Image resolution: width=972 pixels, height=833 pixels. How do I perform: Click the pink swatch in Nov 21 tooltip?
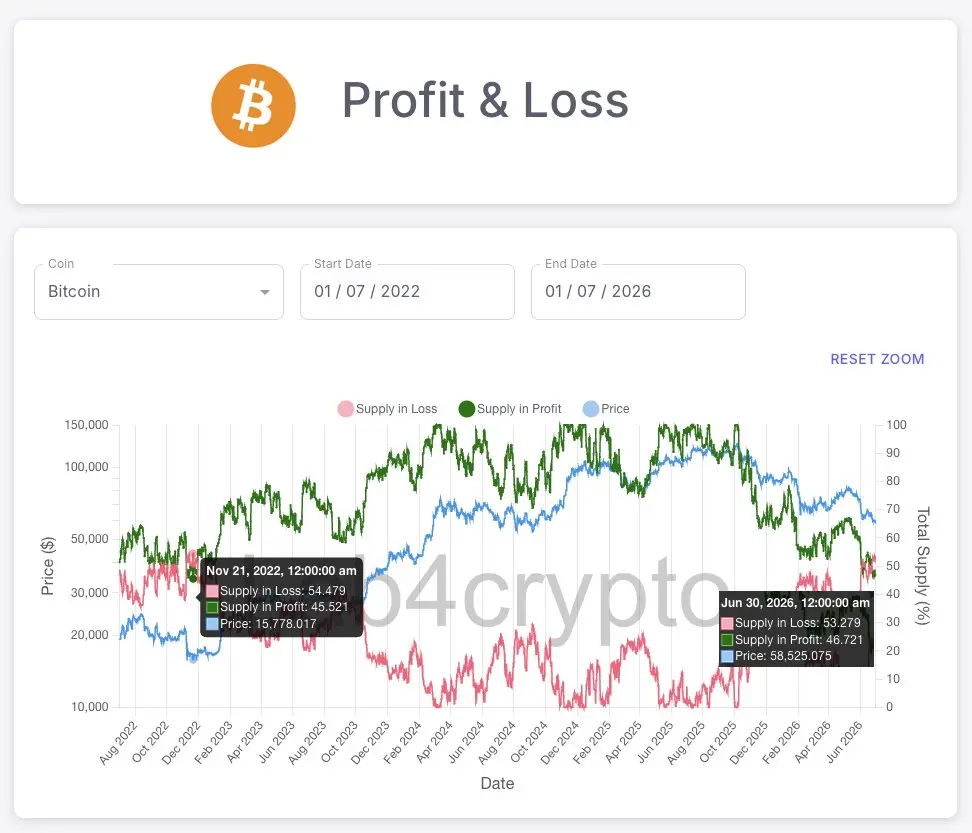pos(212,591)
